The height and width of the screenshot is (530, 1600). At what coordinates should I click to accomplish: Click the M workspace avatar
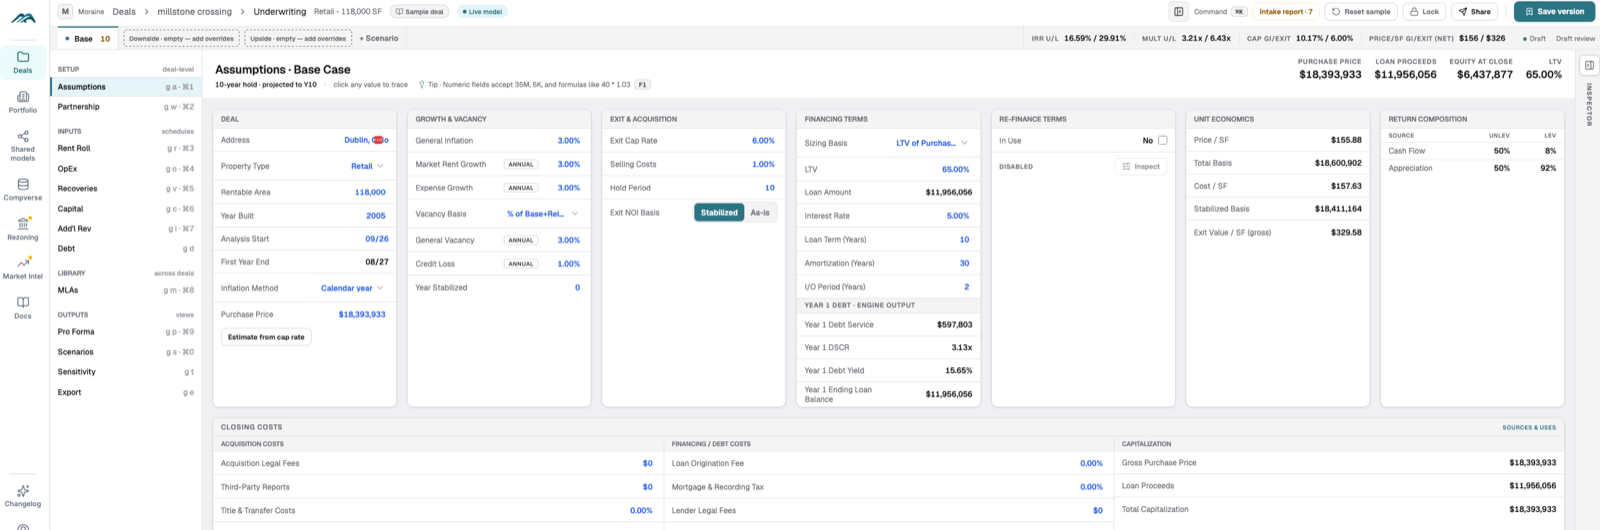pyautogui.click(x=66, y=12)
